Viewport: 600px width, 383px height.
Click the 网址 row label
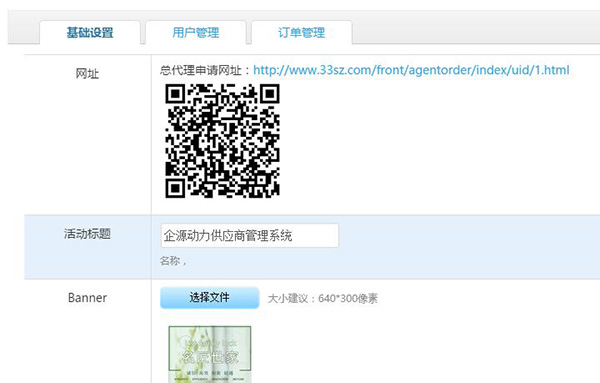point(87,73)
